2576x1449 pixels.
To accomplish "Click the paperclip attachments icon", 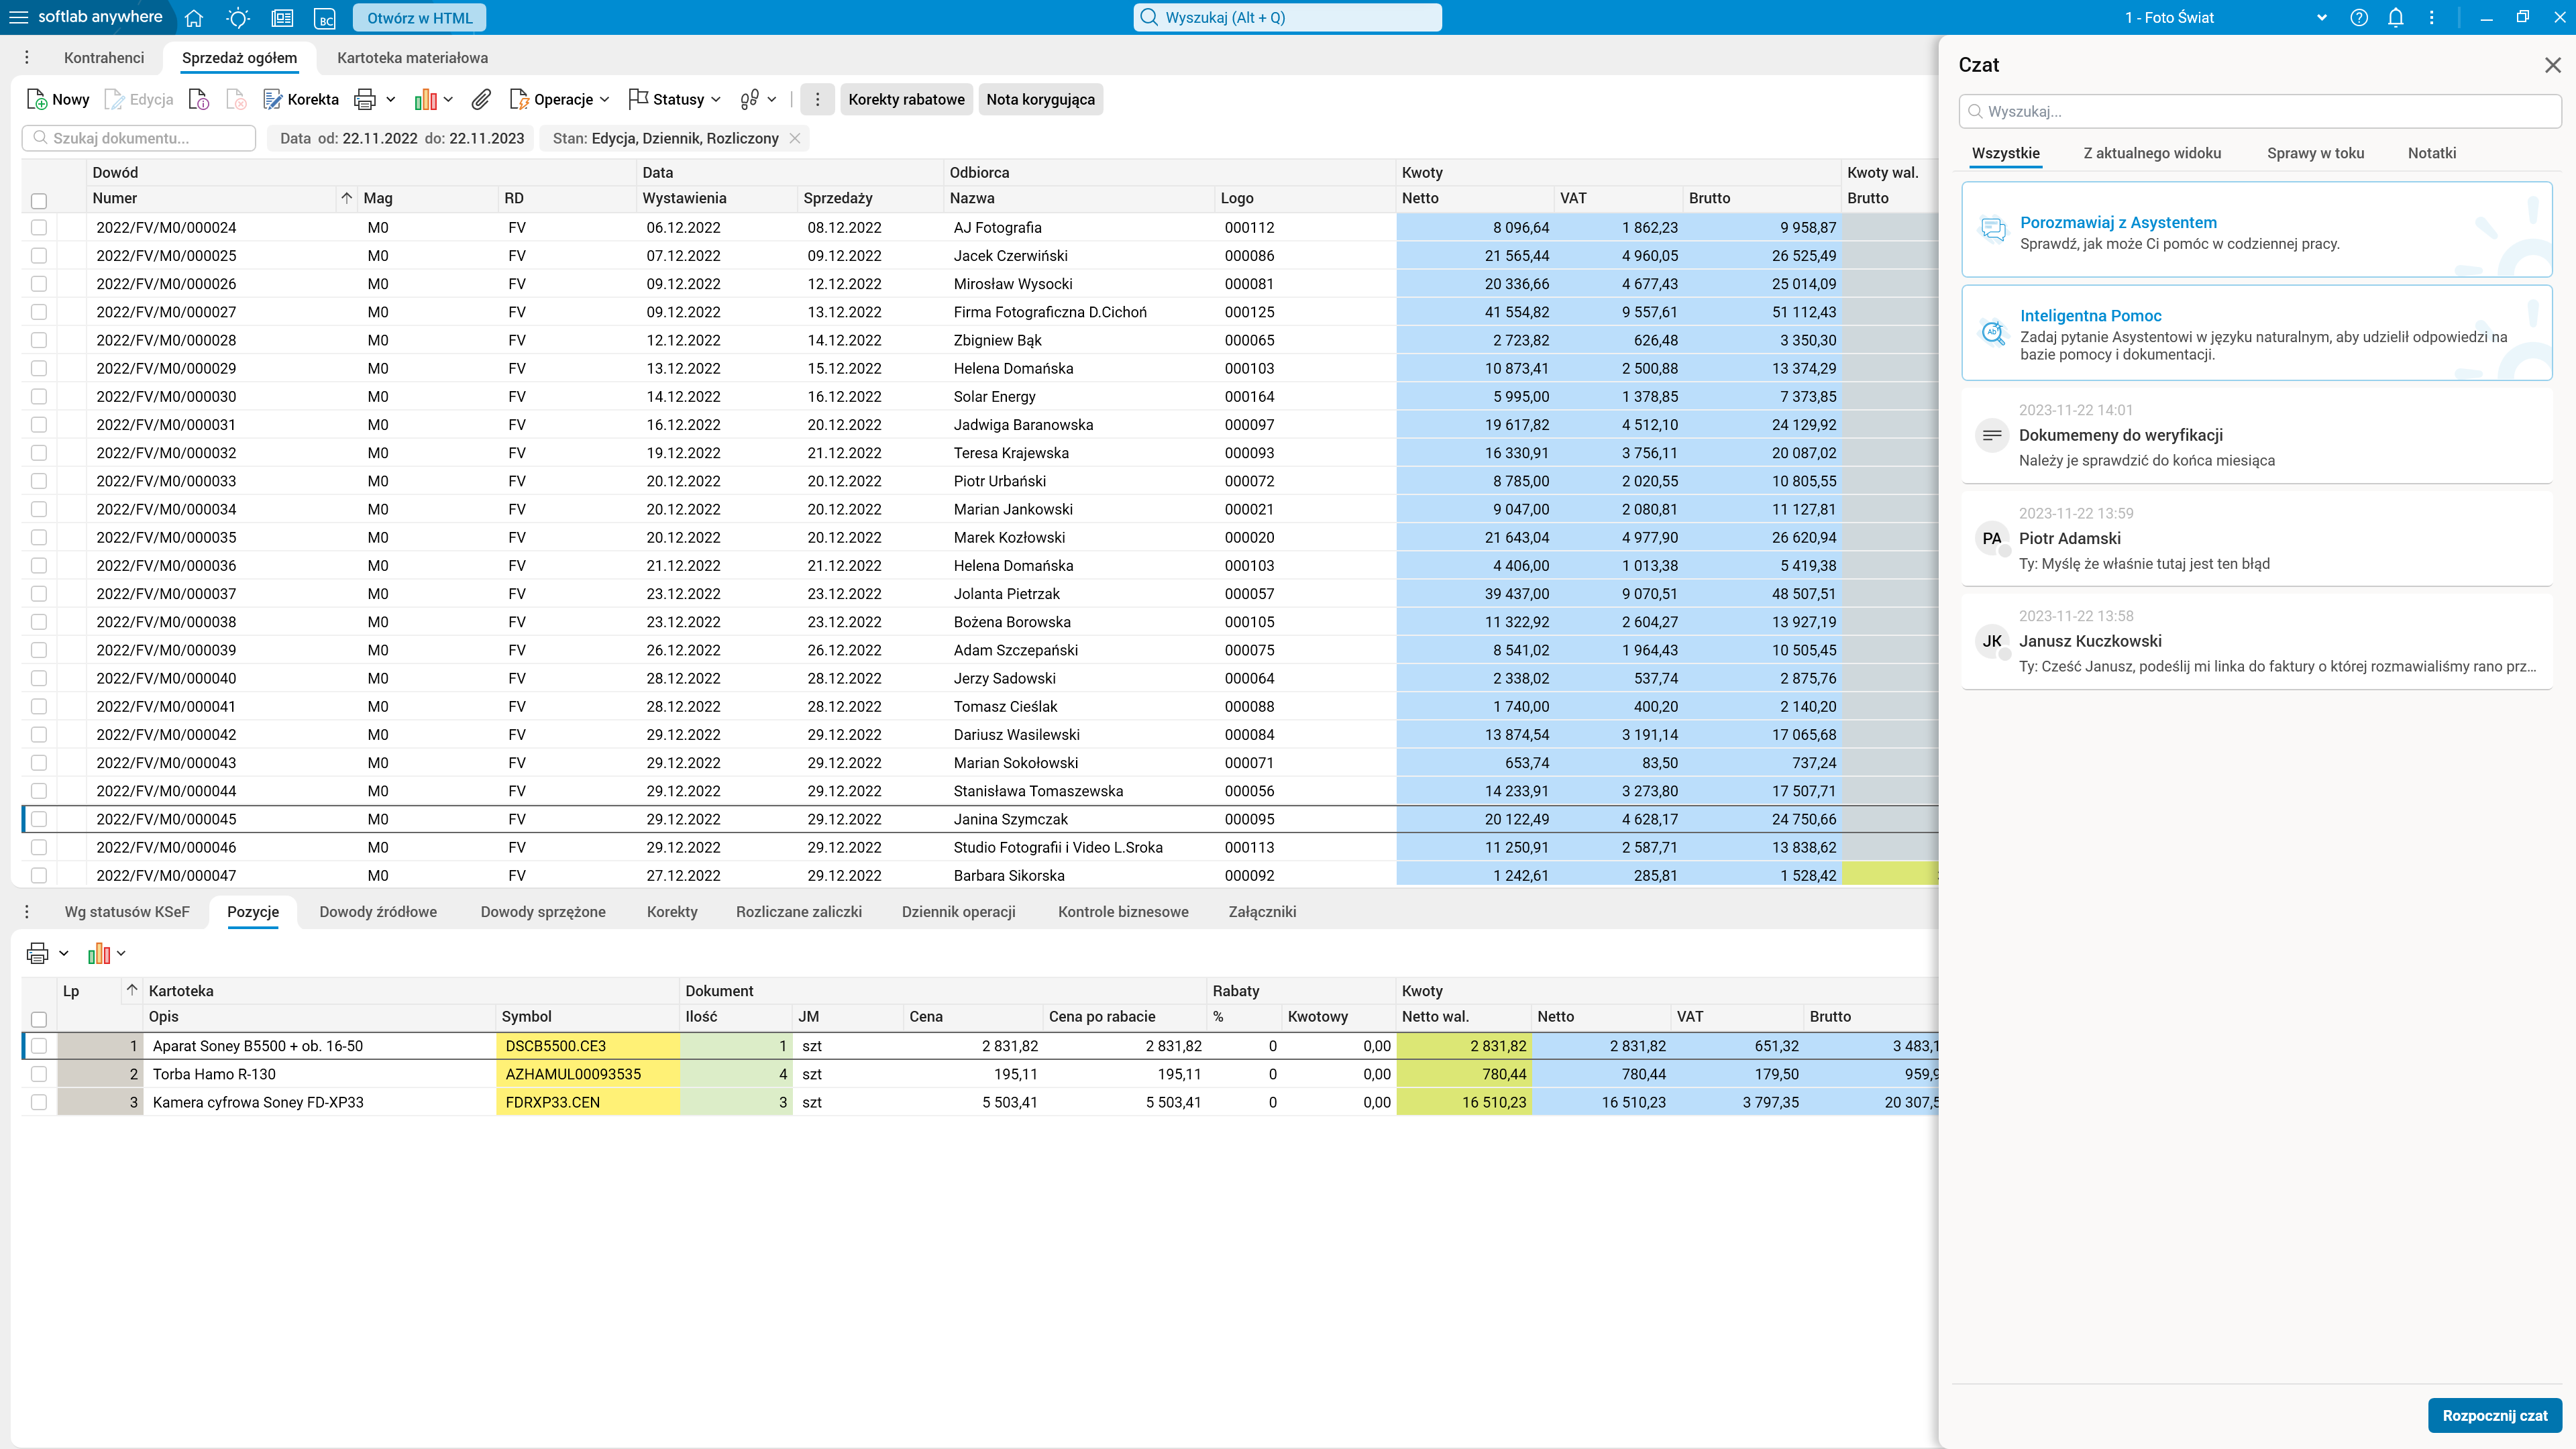I will point(481,99).
